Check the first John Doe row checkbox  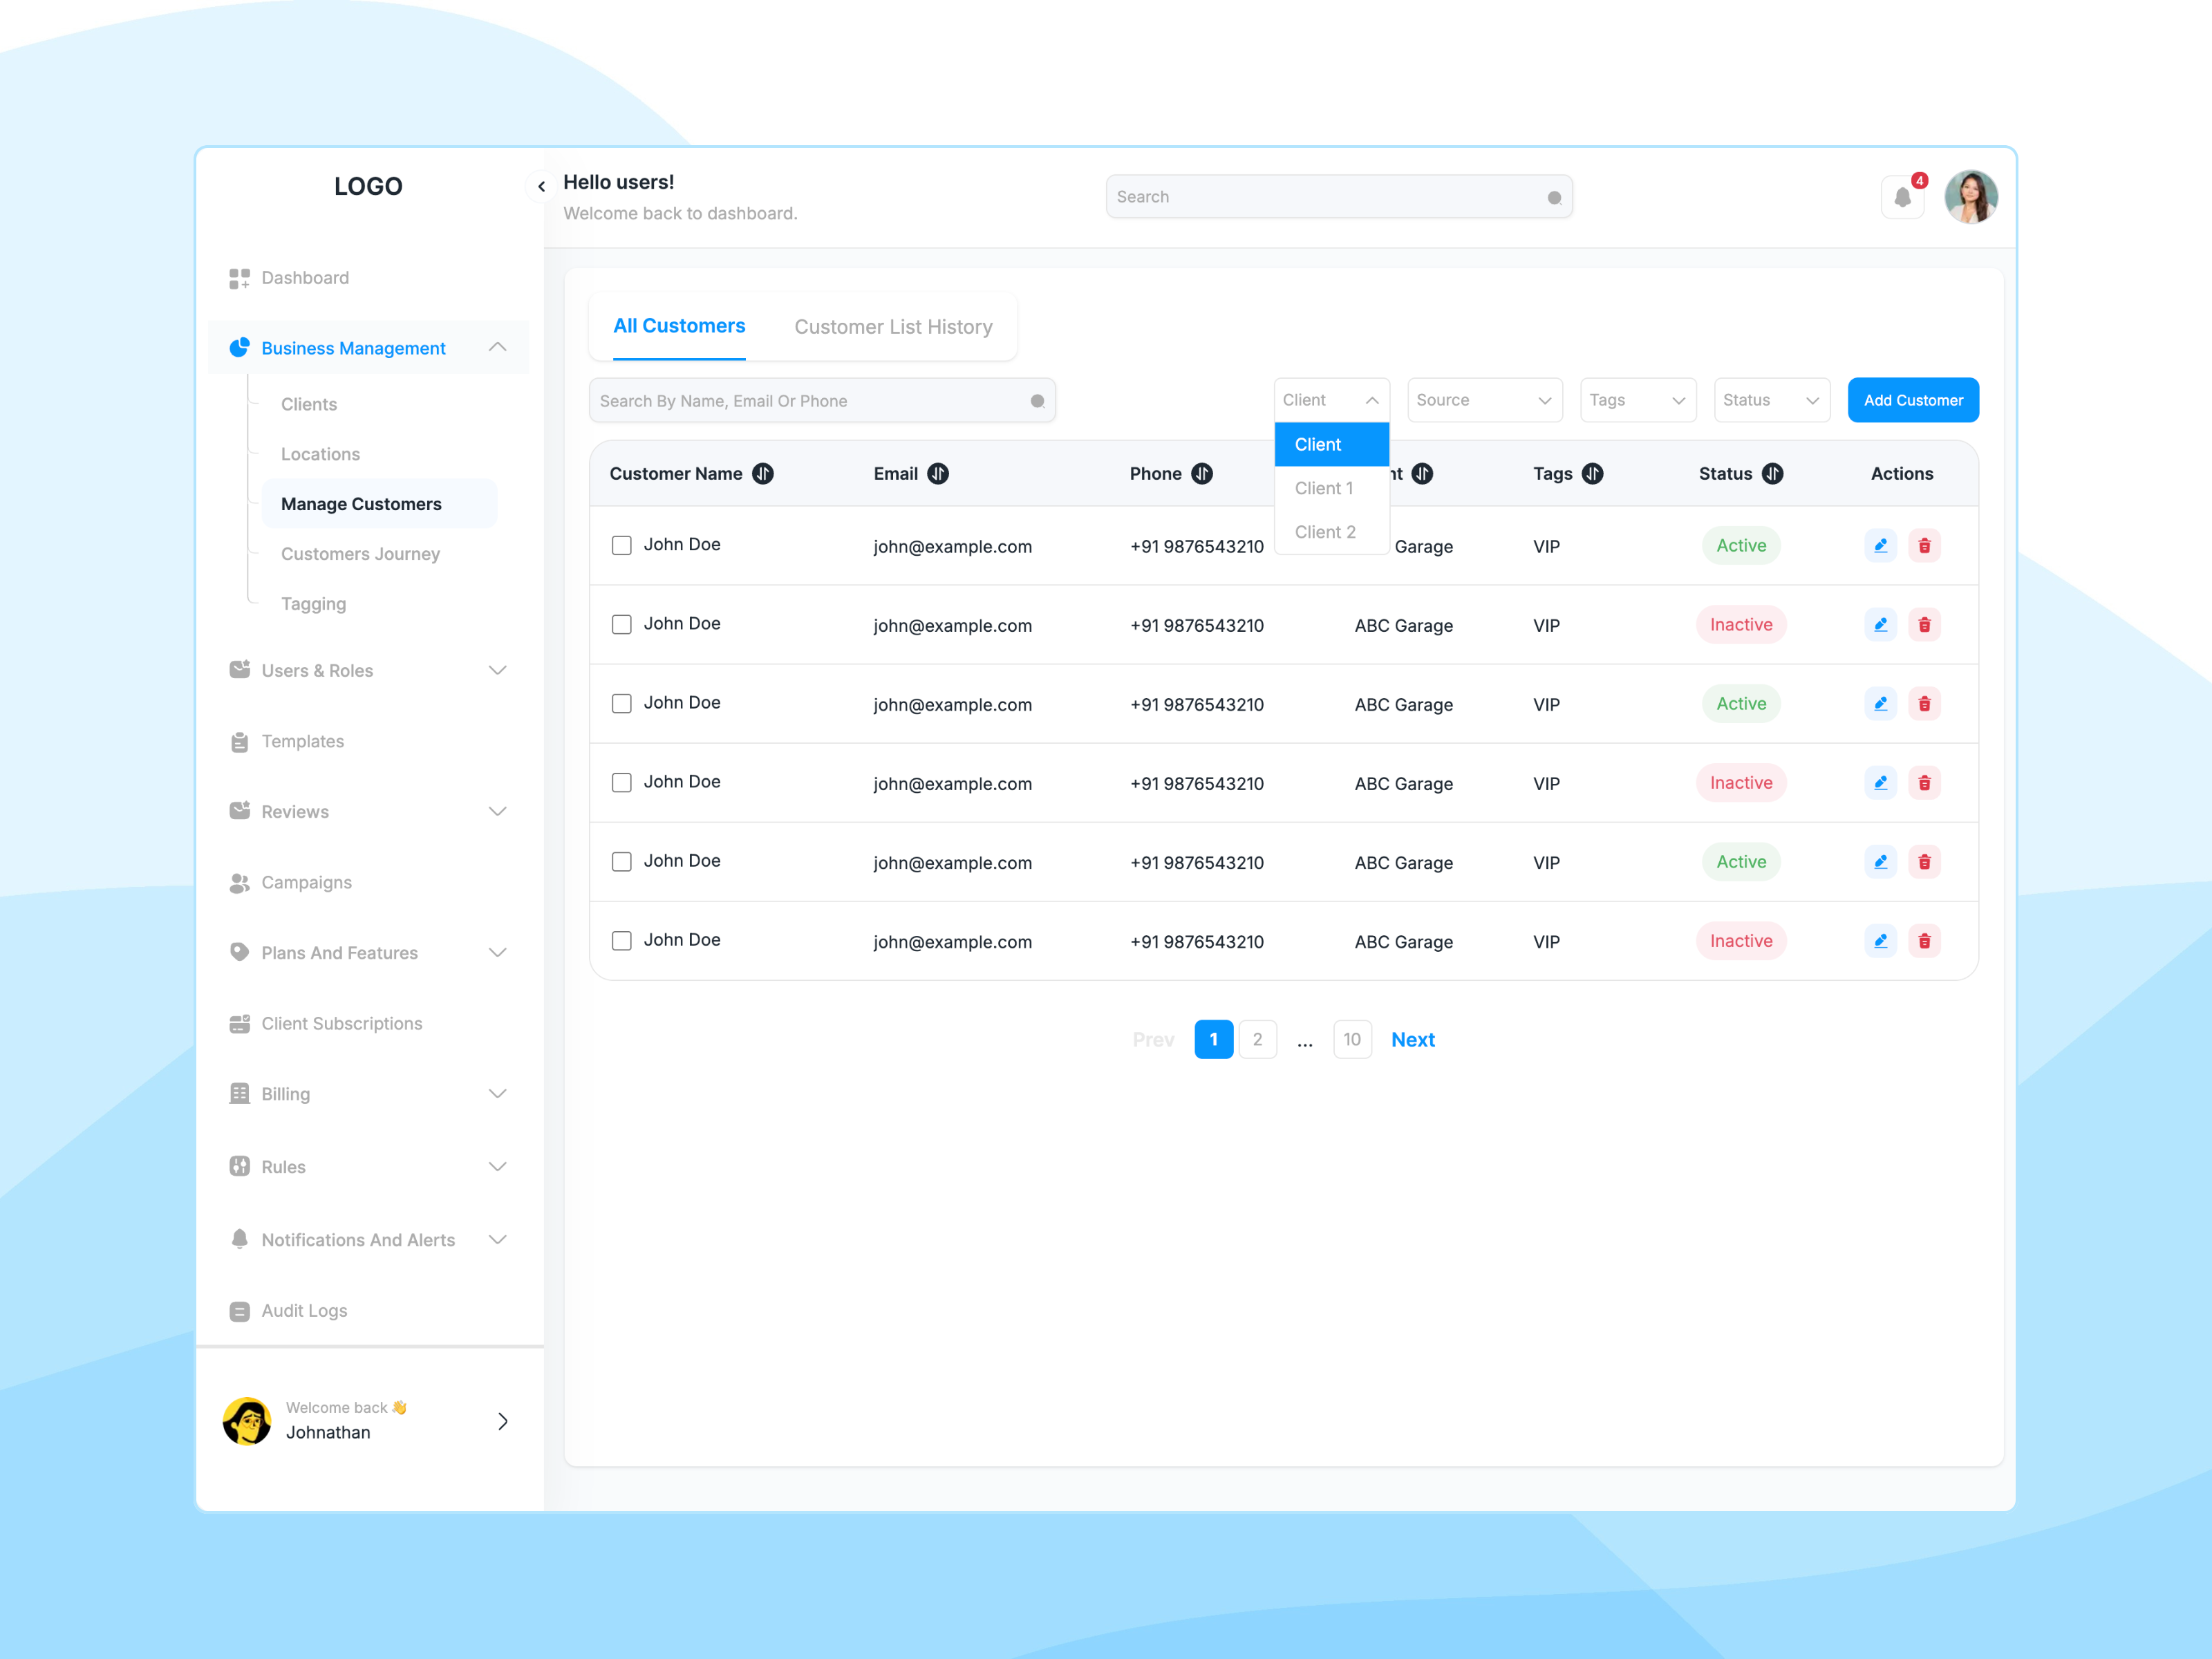pos(621,546)
